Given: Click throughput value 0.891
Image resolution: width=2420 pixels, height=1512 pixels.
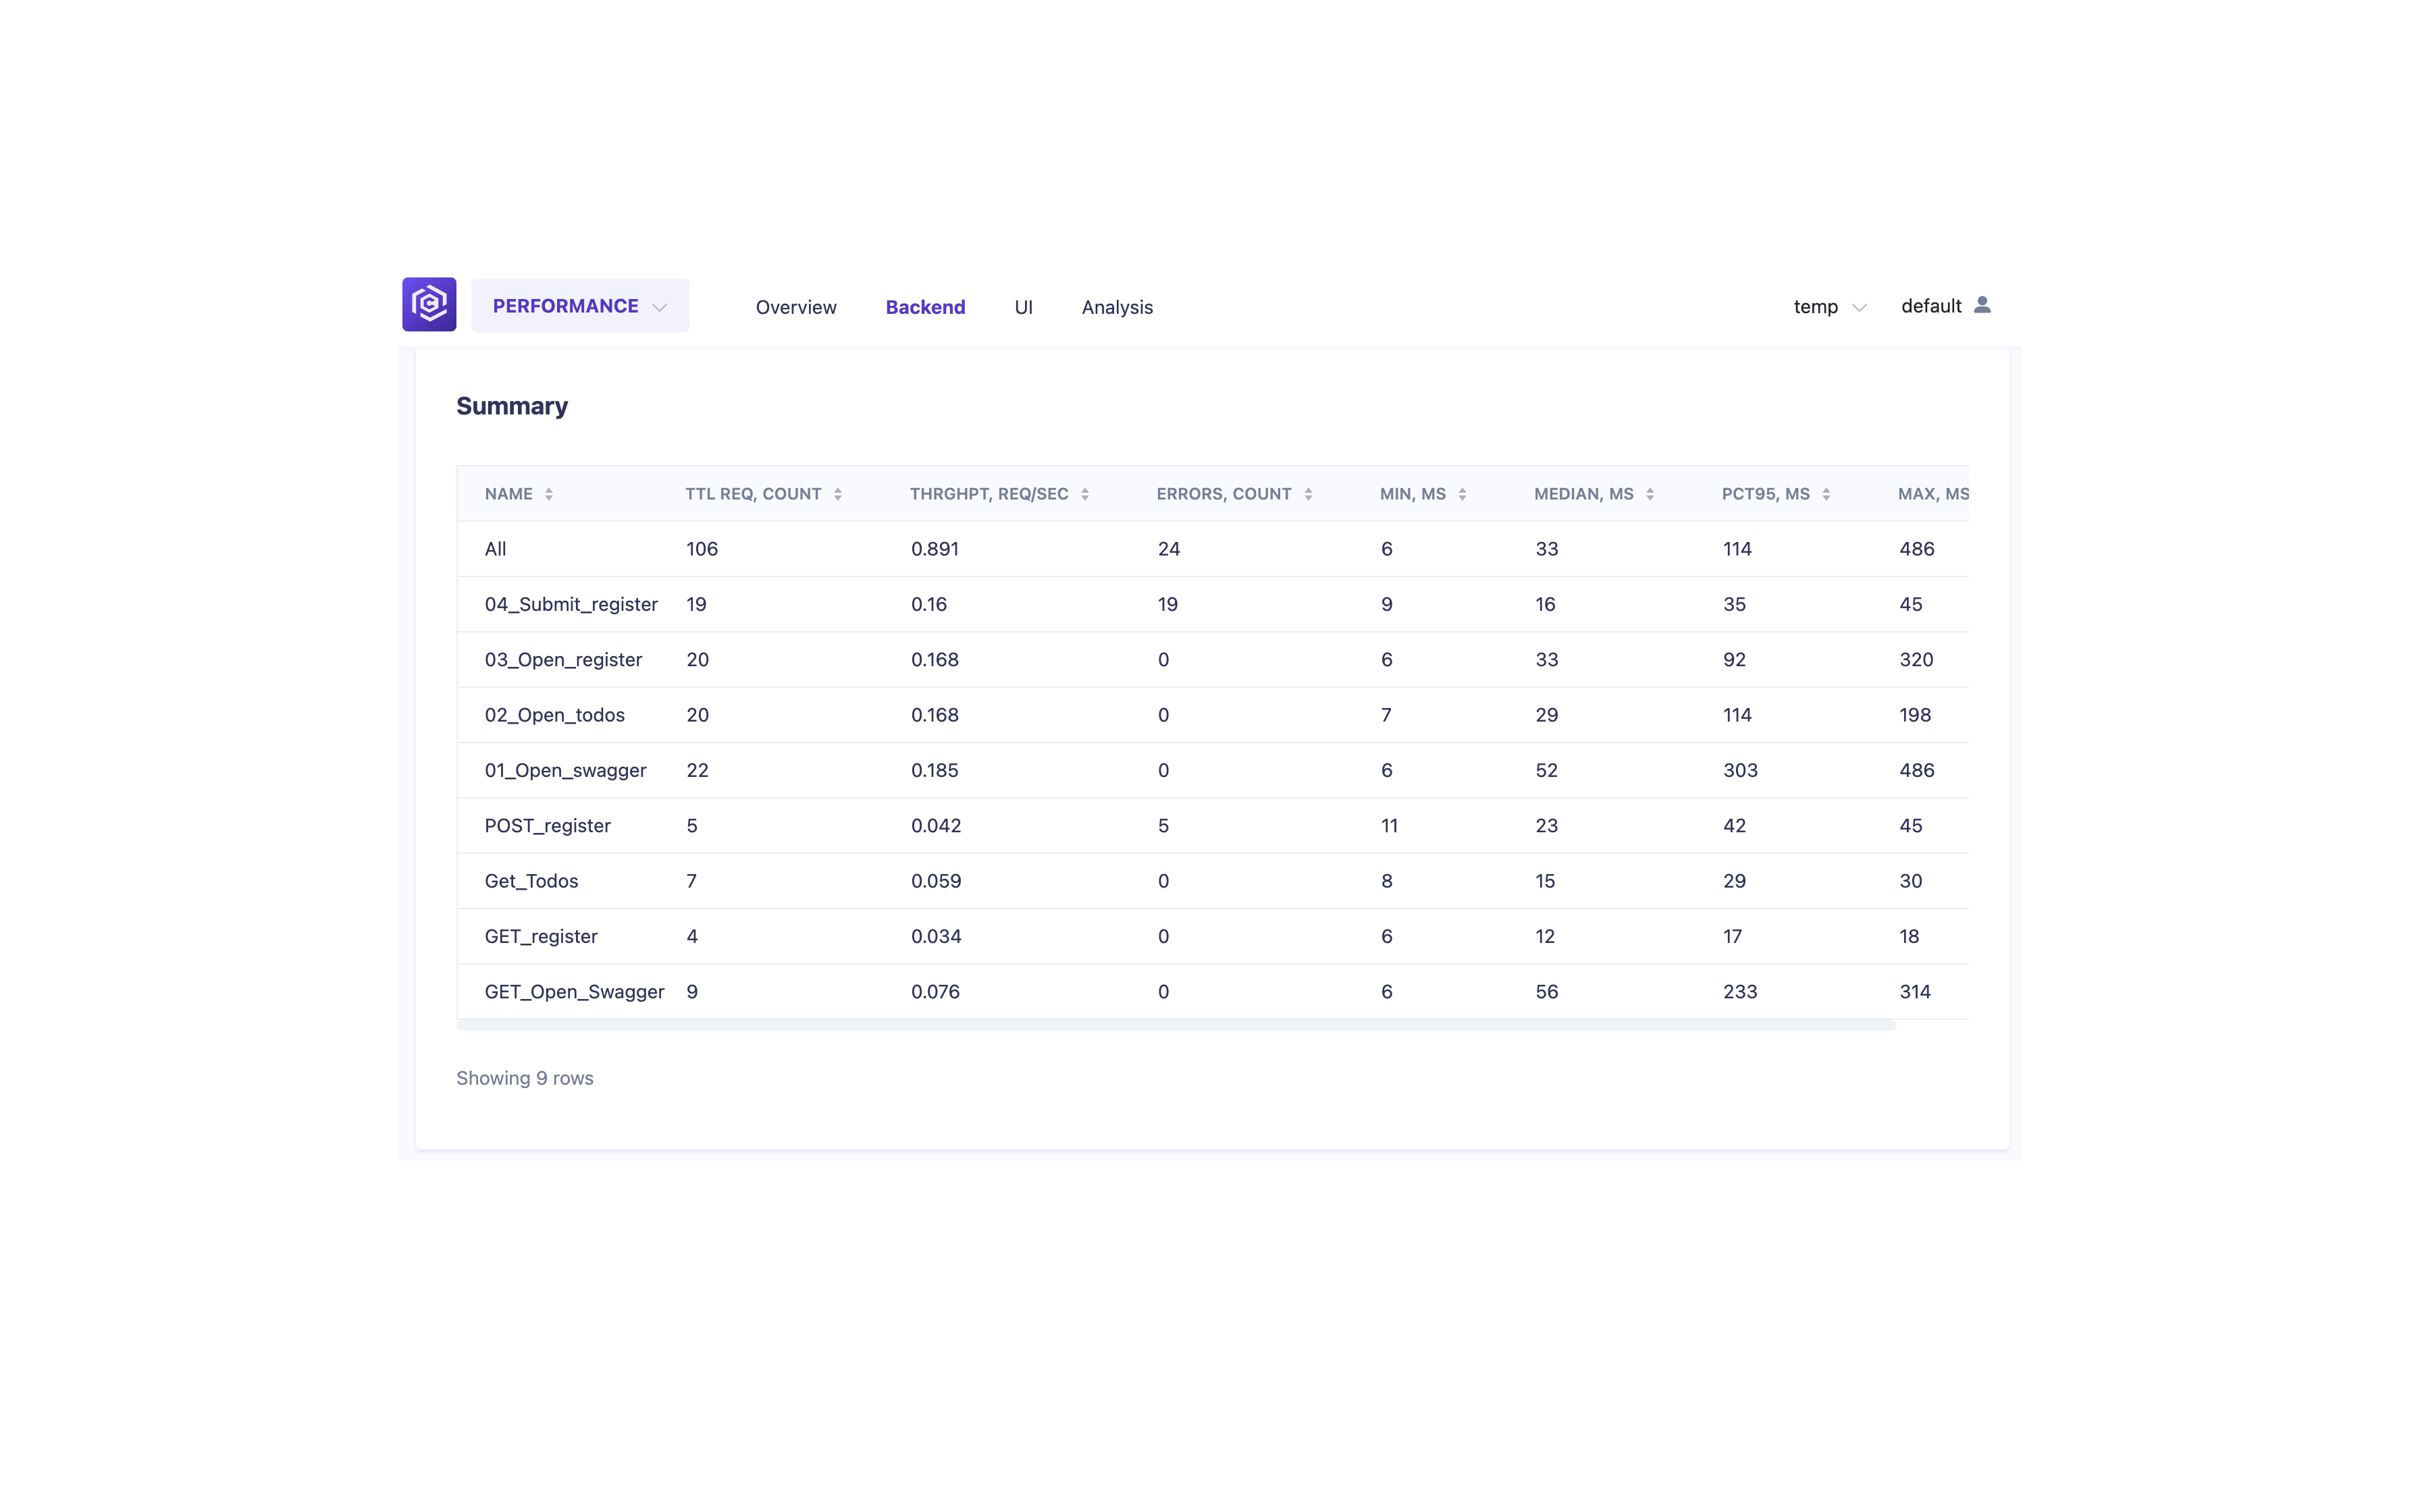Looking at the screenshot, I should [935, 549].
